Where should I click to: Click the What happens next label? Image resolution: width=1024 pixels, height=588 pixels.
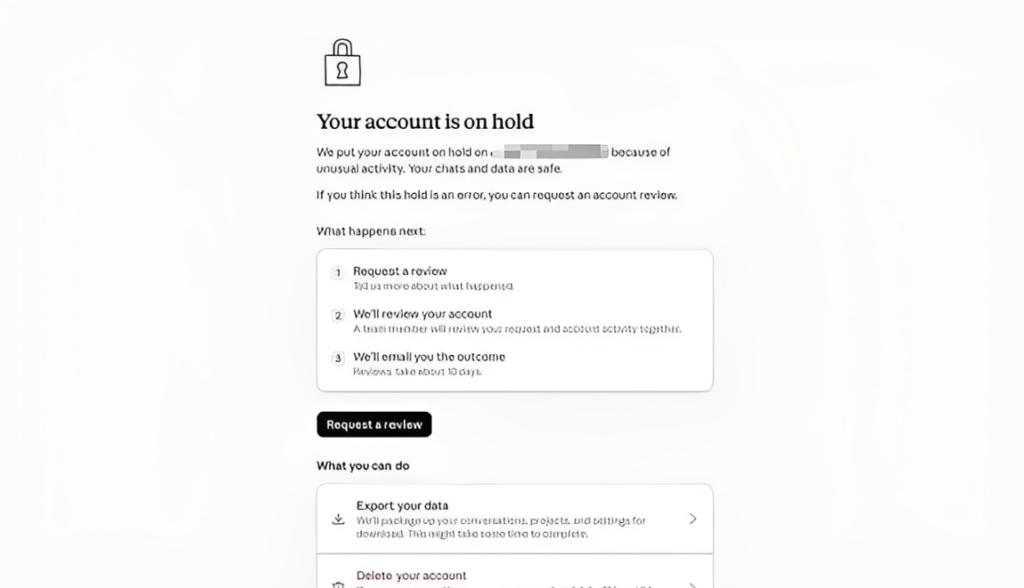371,231
